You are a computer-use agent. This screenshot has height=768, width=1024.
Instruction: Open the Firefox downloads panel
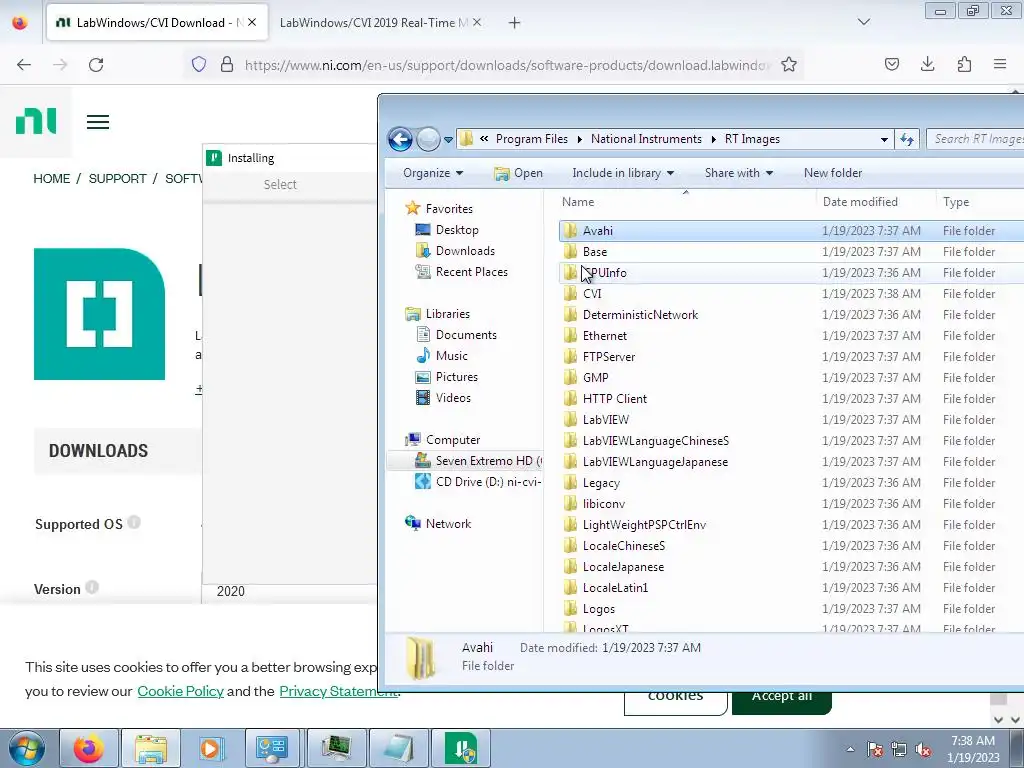927,64
